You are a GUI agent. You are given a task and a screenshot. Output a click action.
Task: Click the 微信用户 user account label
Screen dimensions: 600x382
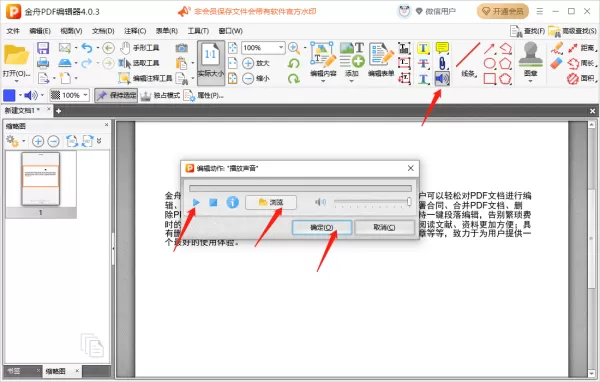440,11
